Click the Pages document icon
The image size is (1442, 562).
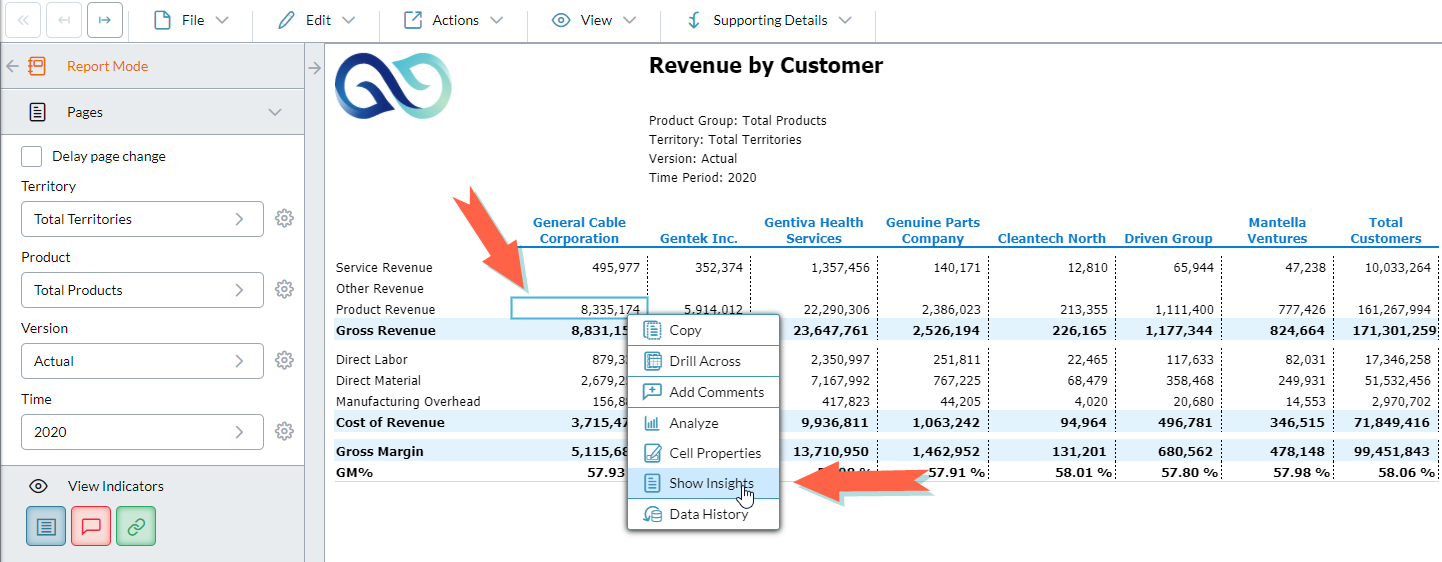coord(37,112)
